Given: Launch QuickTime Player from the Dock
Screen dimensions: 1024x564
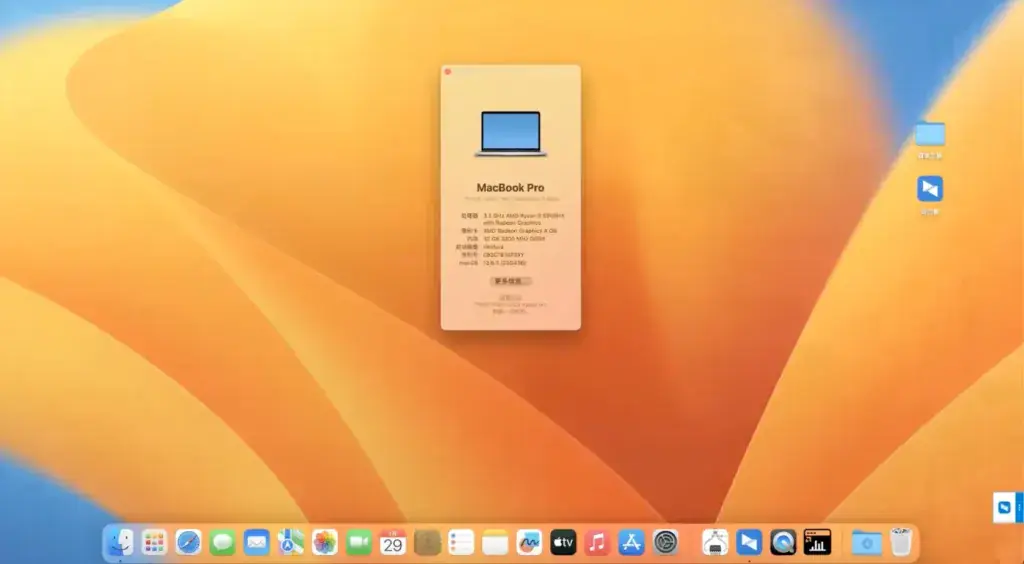Looking at the screenshot, I should click(783, 542).
